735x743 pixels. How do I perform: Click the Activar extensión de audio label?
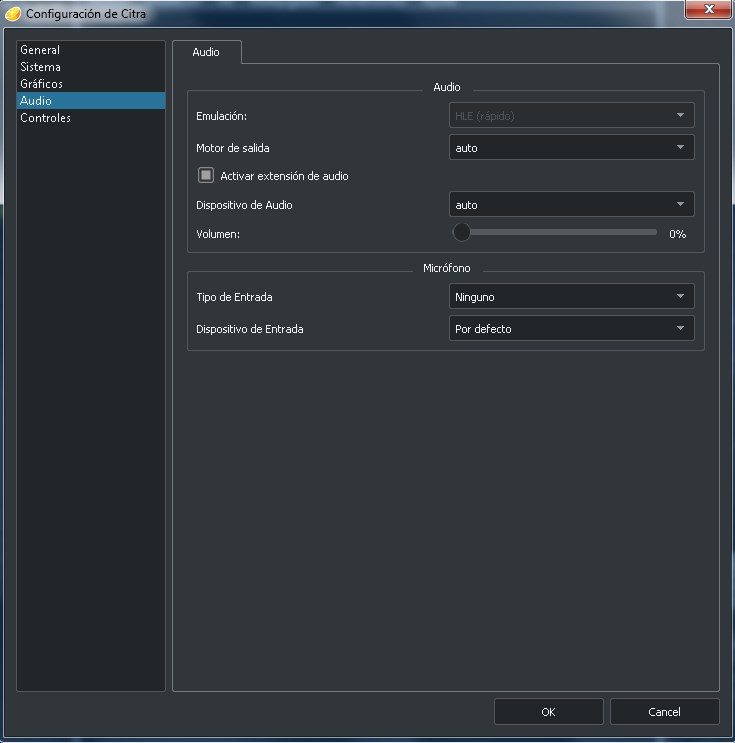284,176
